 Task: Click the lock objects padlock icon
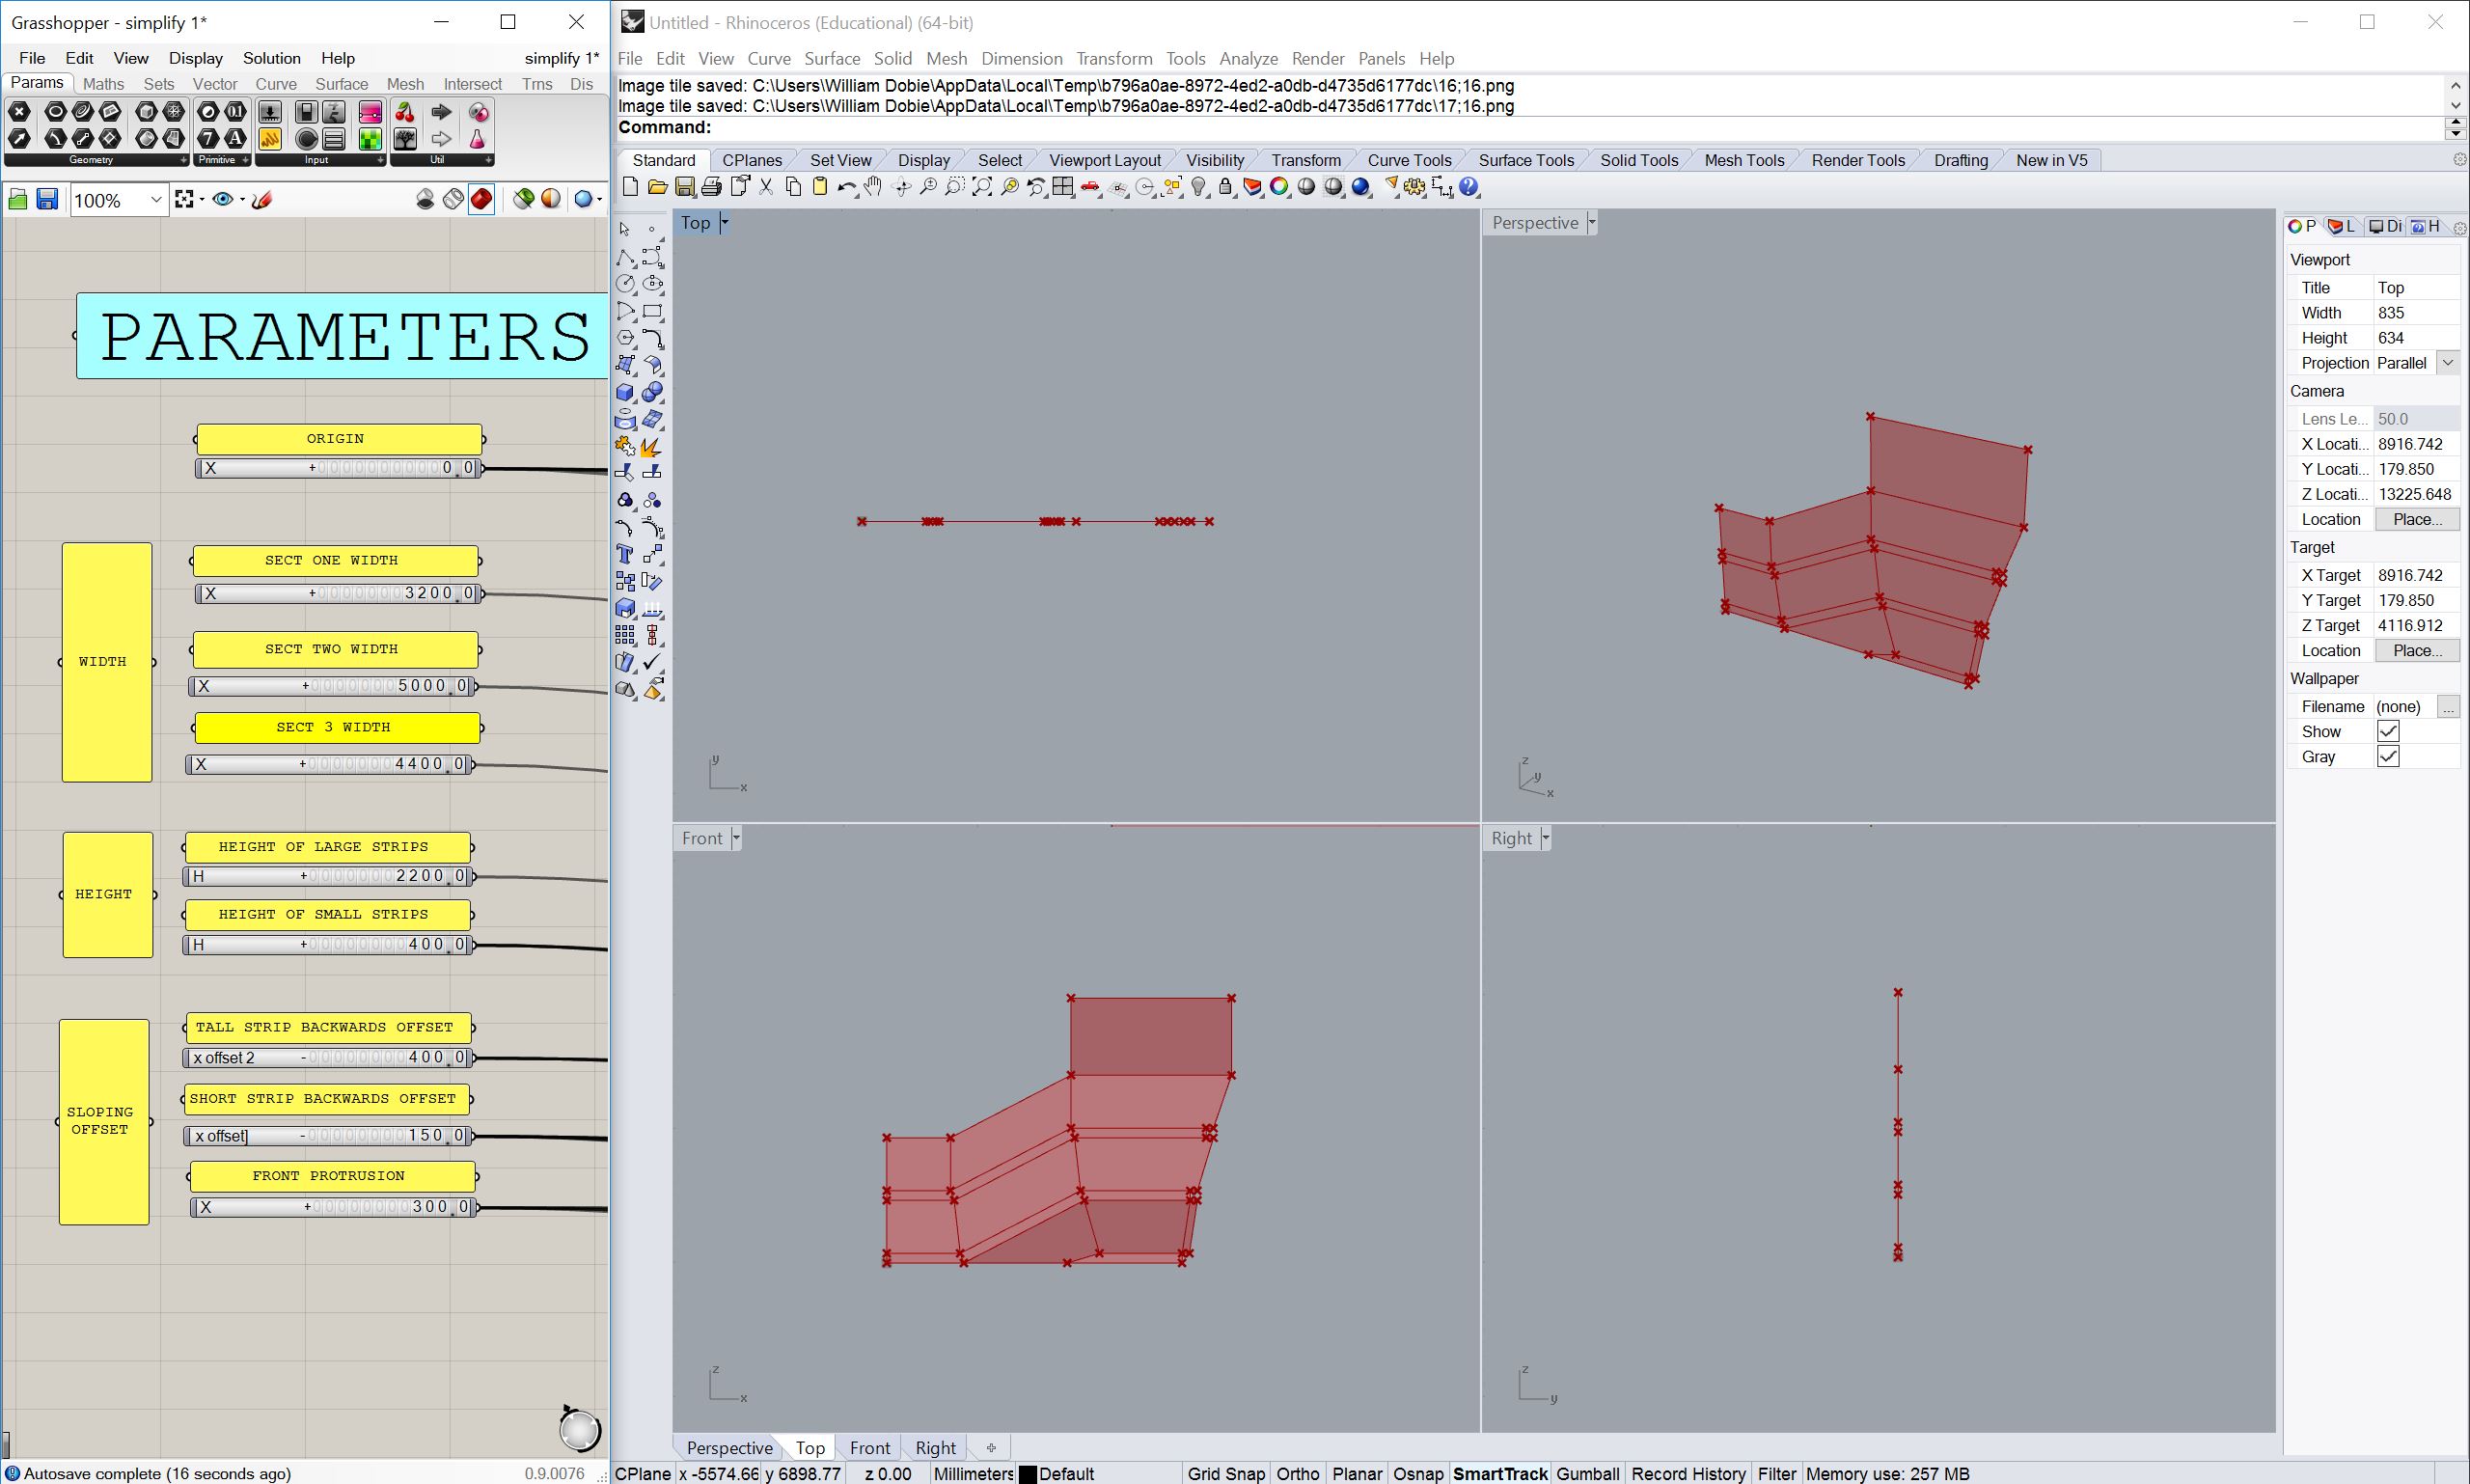tap(1225, 187)
